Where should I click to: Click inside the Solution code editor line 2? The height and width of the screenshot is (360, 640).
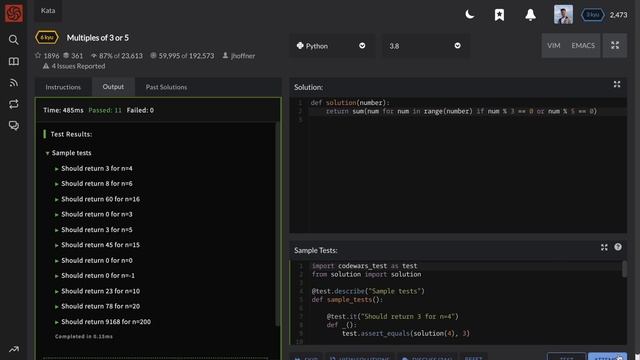pos(467,111)
